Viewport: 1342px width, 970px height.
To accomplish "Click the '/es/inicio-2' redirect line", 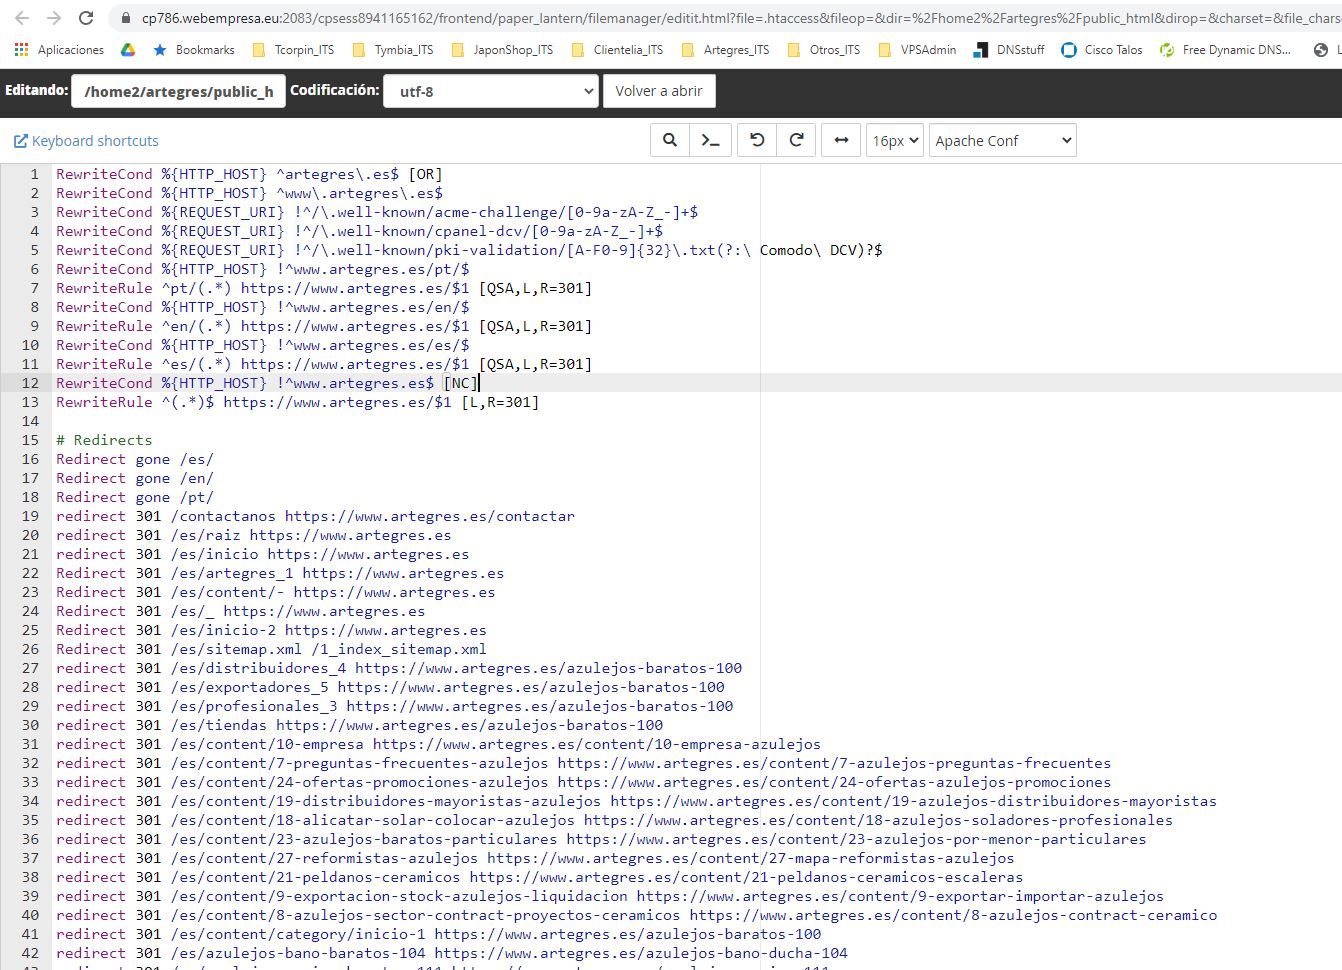I will pyautogui.click(x=271, y=630).
